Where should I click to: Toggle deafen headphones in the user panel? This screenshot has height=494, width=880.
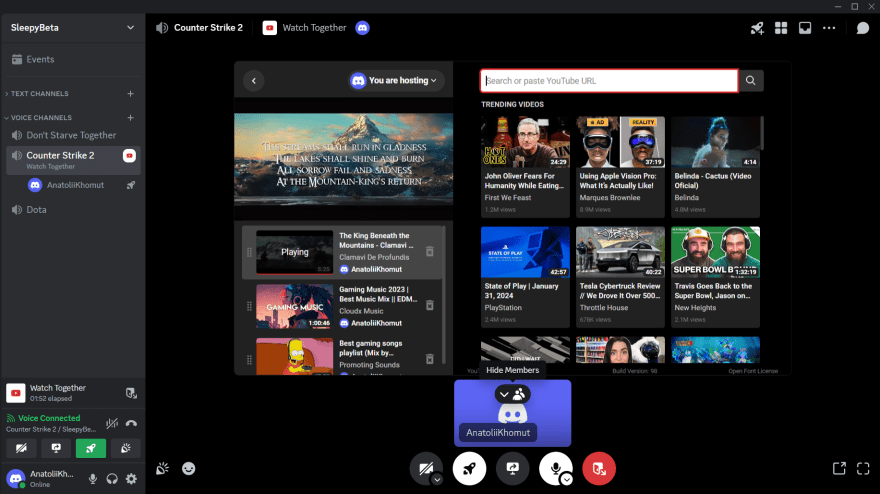tap(112, 479)
